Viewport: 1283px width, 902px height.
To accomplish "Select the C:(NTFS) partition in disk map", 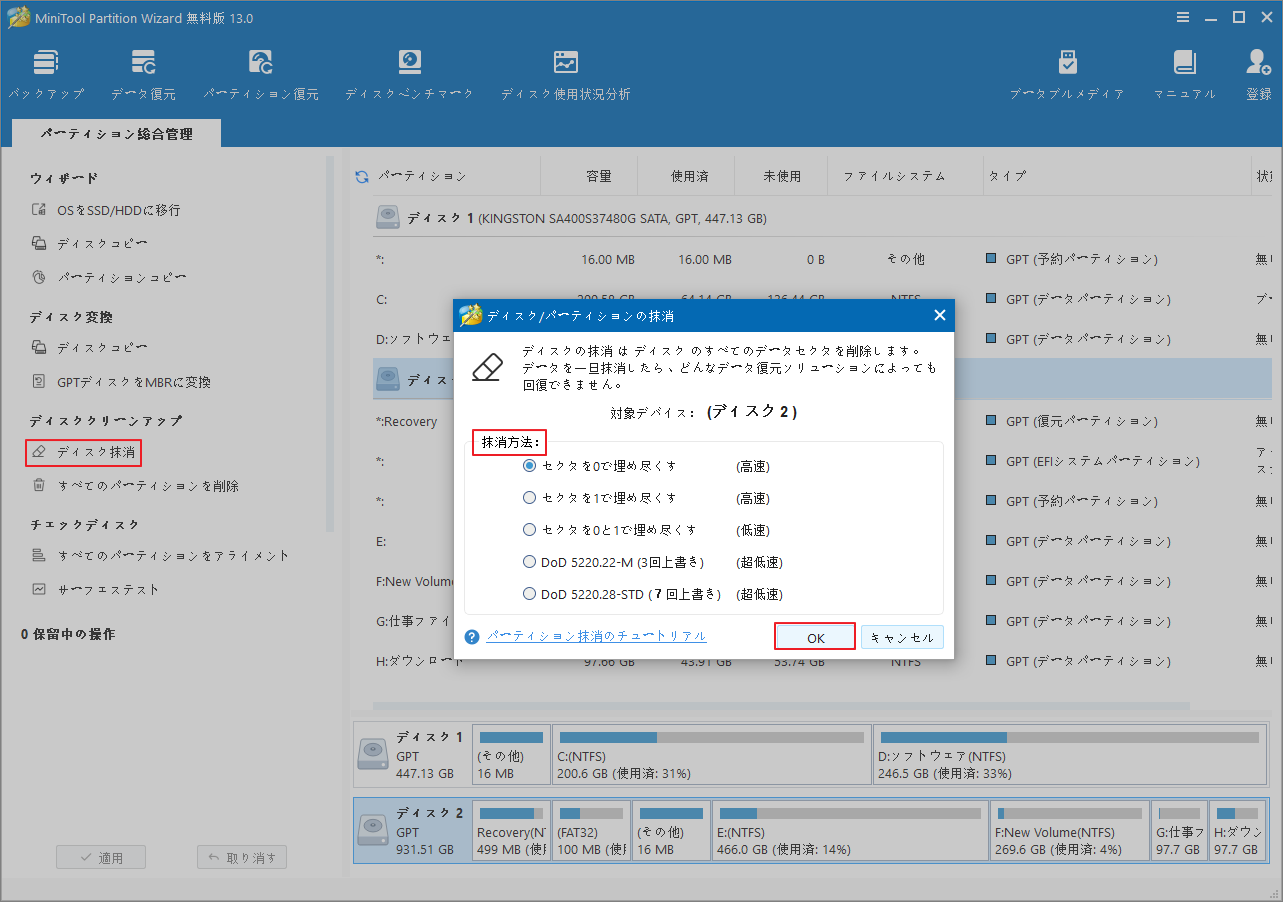I will tap(711, 756).
